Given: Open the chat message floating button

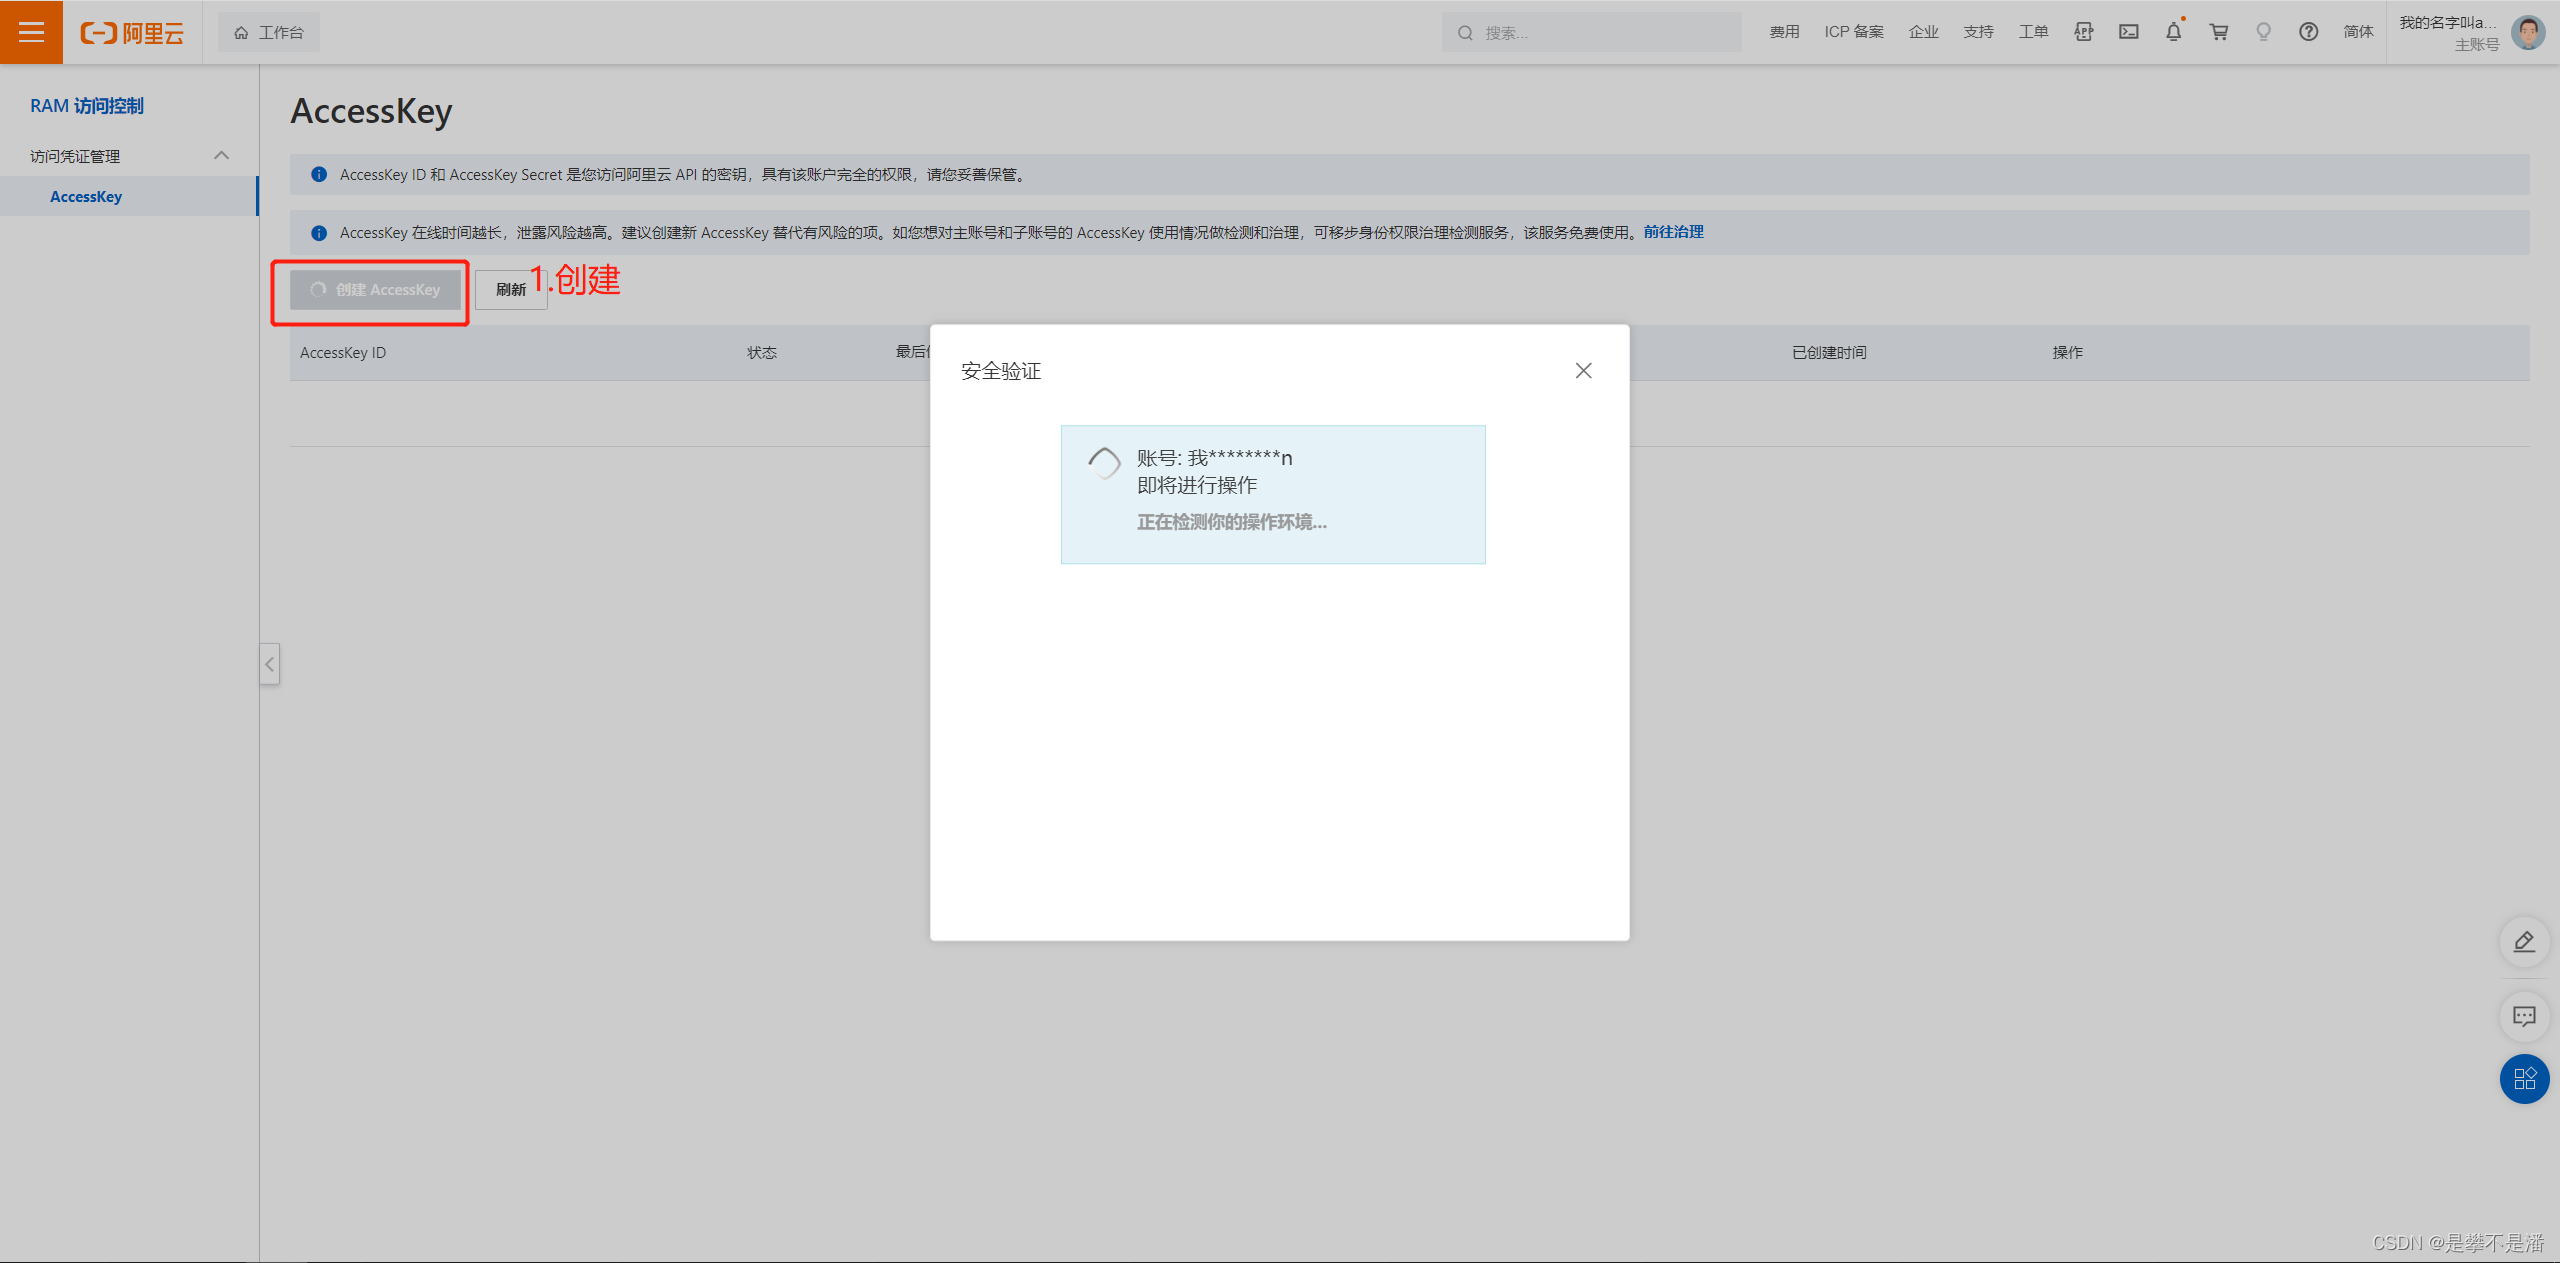Looking at the screenshot, I should 2524,1017.
